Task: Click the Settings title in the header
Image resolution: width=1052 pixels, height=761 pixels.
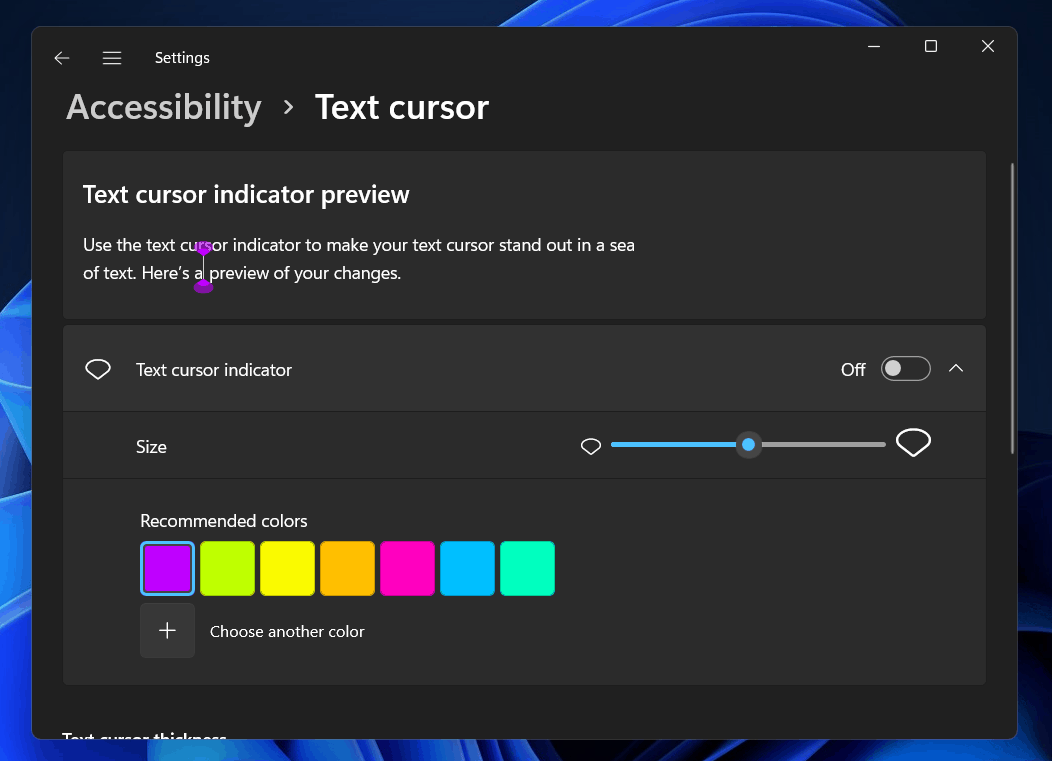Action: point(182,58)
